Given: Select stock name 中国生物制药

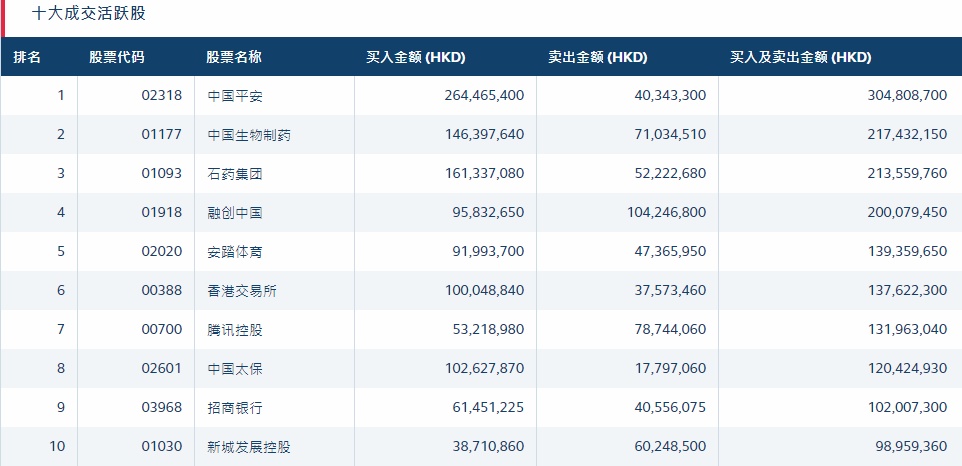Looking at the screenshot, I should (249, 135).
